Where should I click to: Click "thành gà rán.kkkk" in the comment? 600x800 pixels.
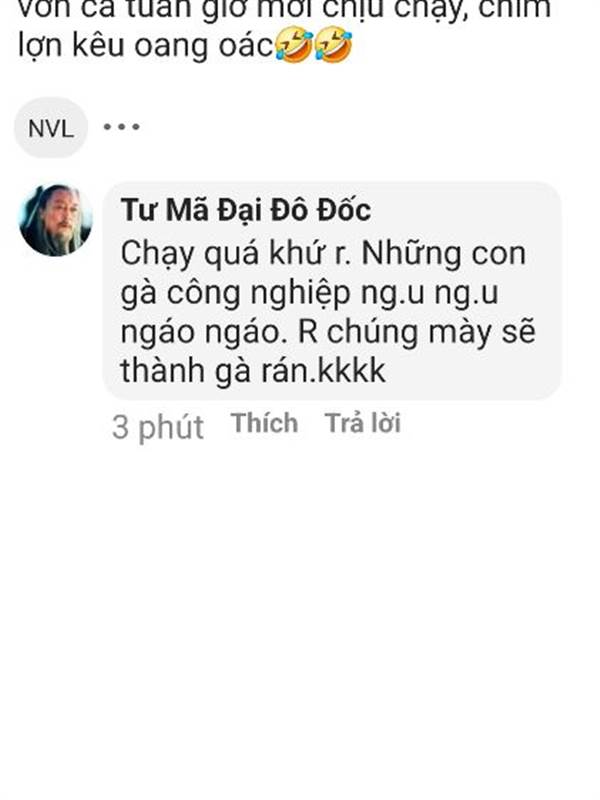(x=253, y=371)
